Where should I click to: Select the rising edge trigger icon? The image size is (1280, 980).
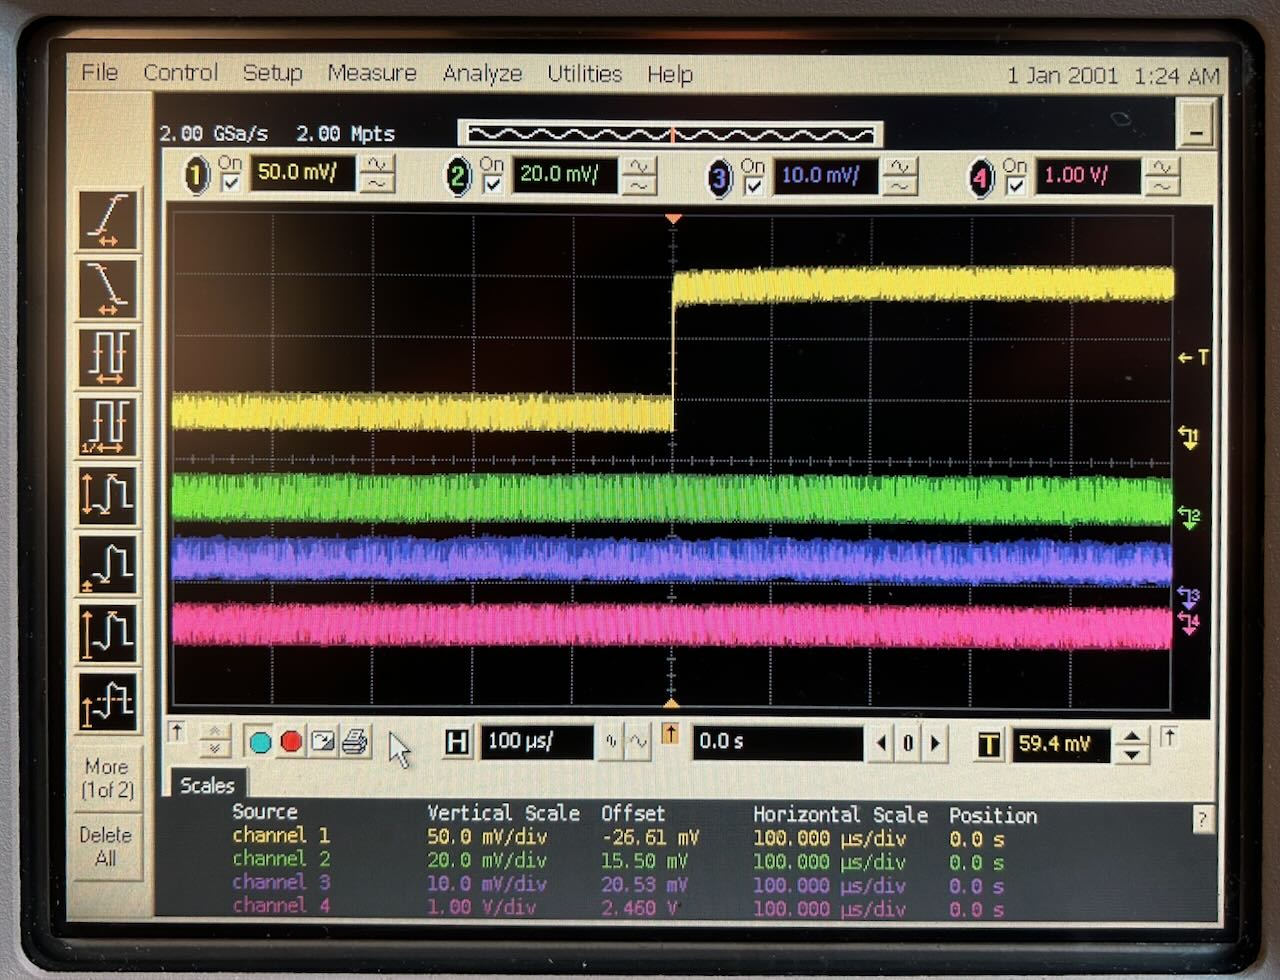tap(108, 219)
